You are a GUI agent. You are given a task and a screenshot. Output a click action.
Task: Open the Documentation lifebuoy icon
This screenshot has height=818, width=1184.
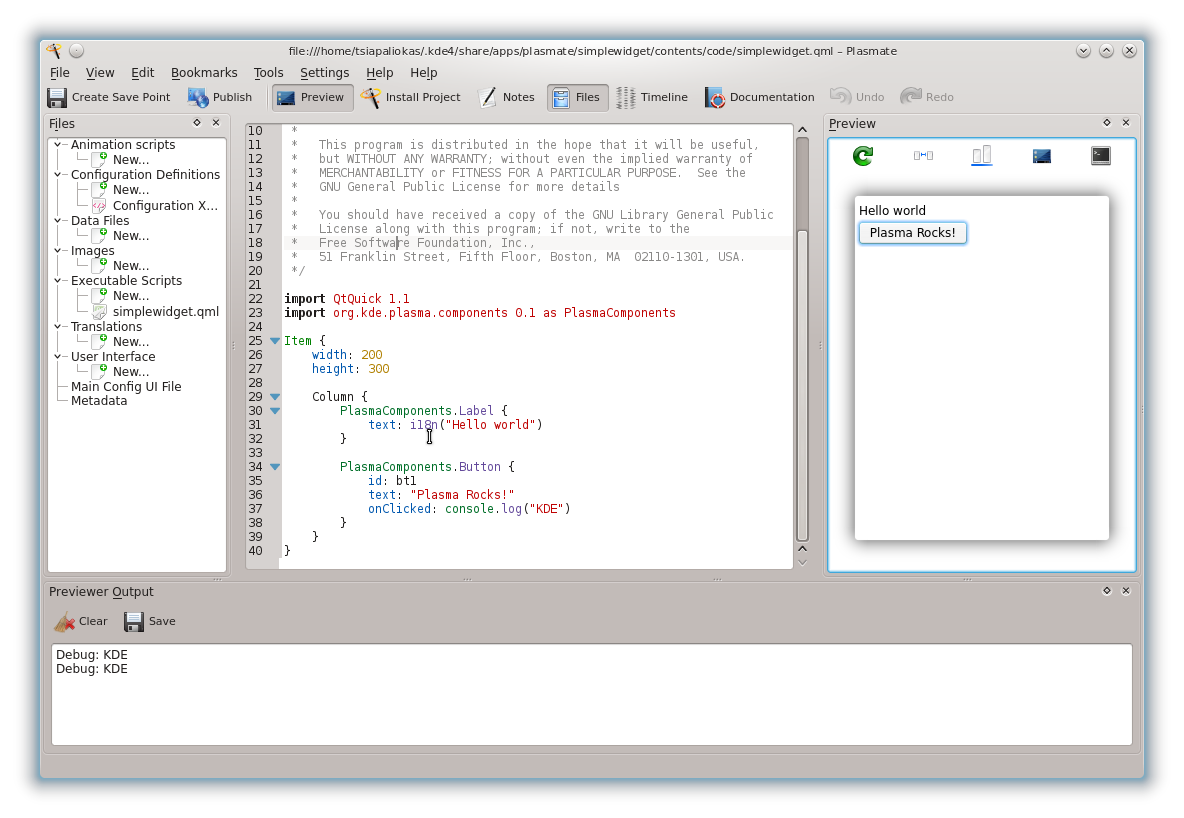(715, 97)
